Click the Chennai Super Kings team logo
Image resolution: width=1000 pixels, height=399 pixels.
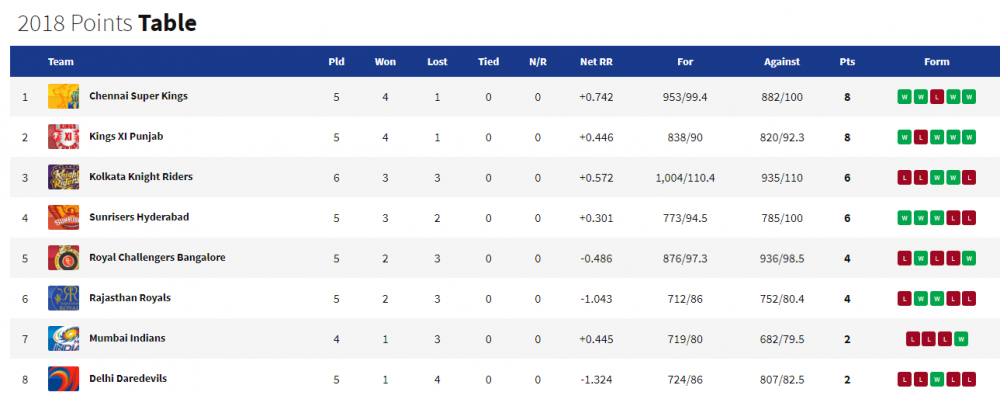[x=63, y=97]
